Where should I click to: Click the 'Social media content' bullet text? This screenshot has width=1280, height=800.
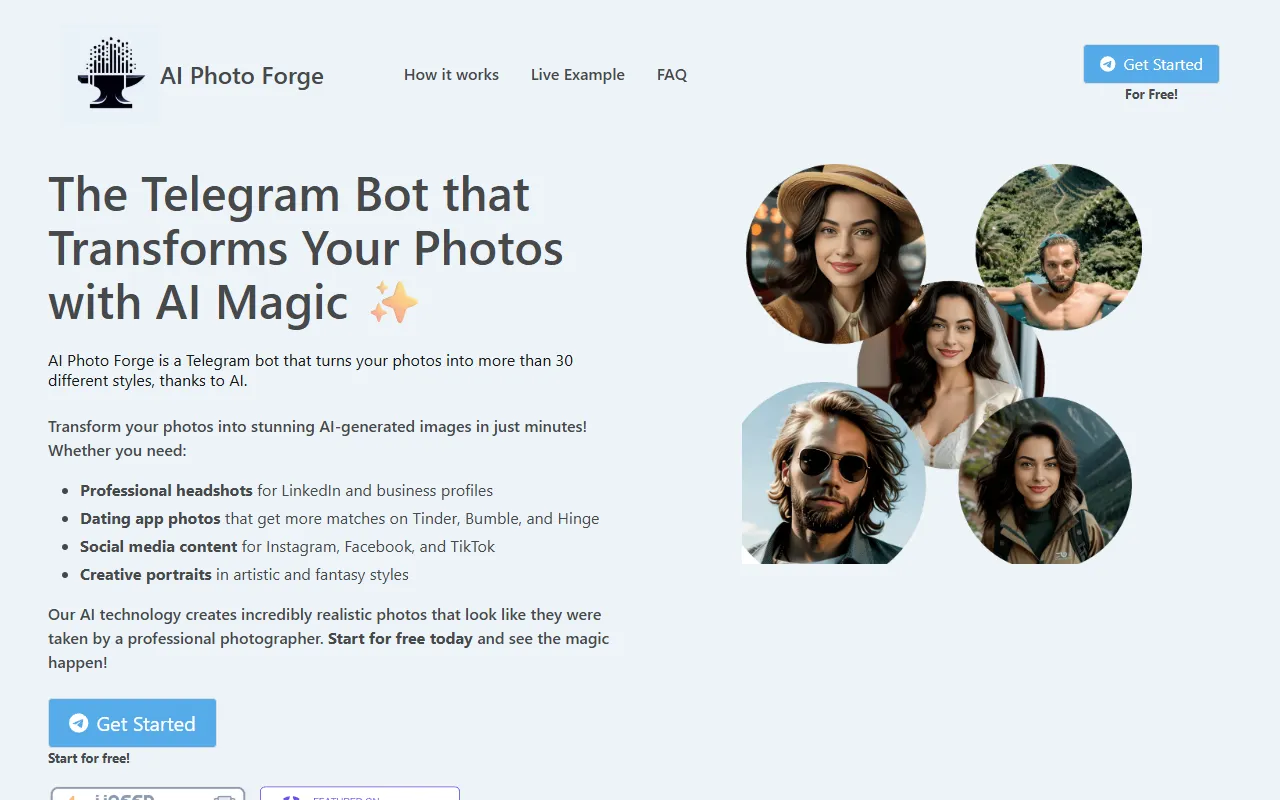[159, 547]
